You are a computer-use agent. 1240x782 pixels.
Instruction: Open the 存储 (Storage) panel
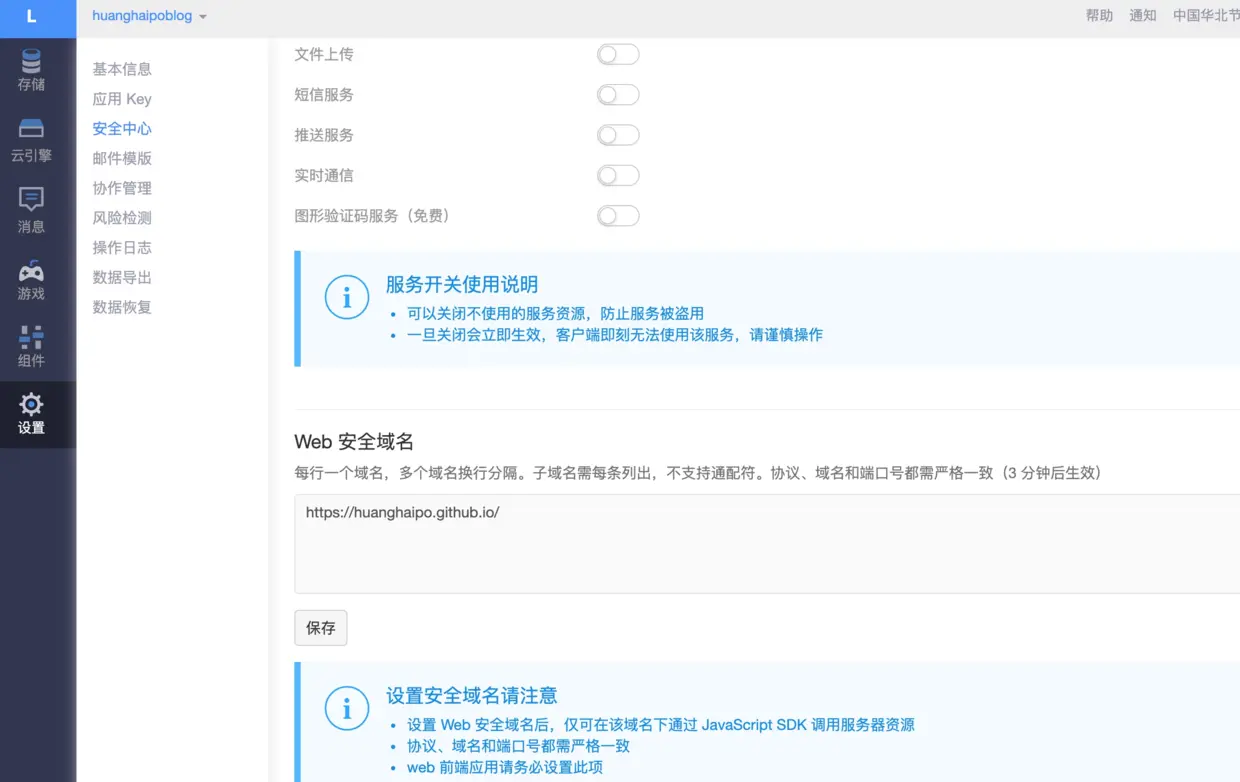point(31,70)
